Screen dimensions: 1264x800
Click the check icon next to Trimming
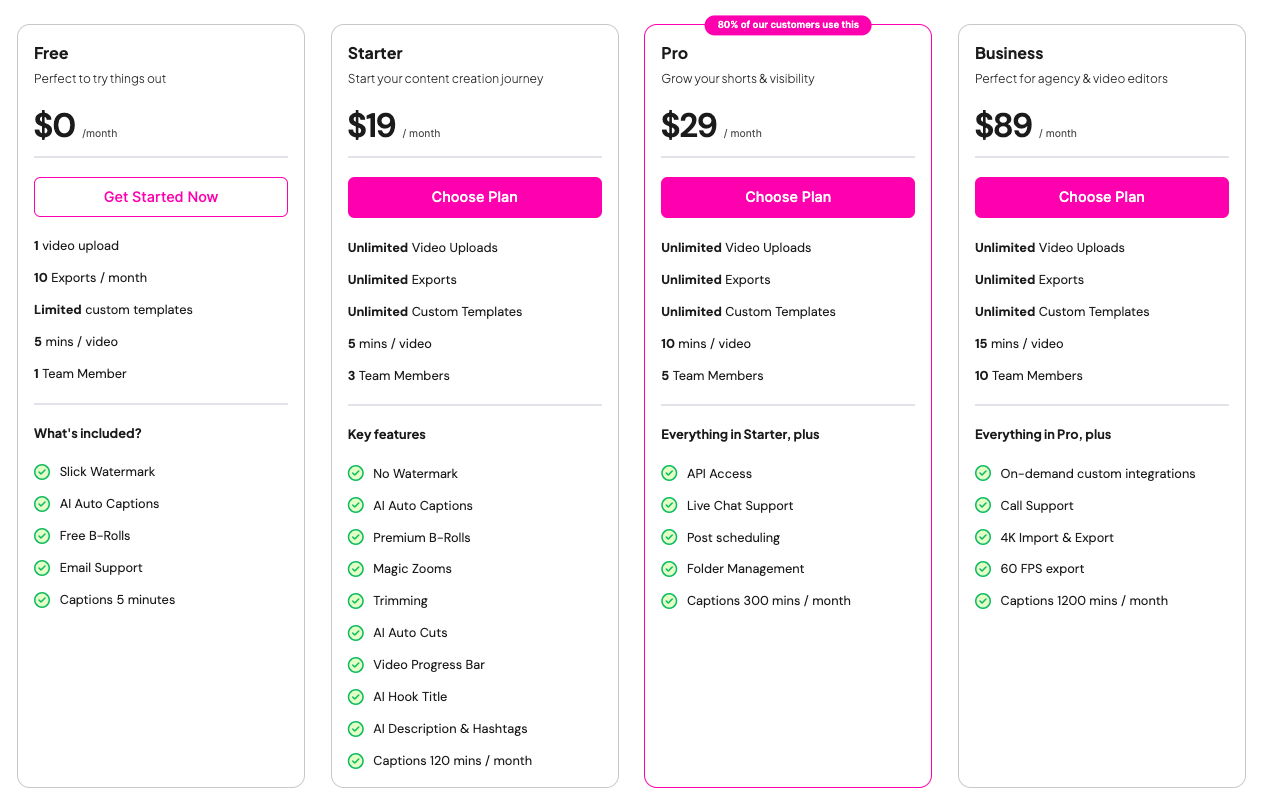tap(356, 601)
